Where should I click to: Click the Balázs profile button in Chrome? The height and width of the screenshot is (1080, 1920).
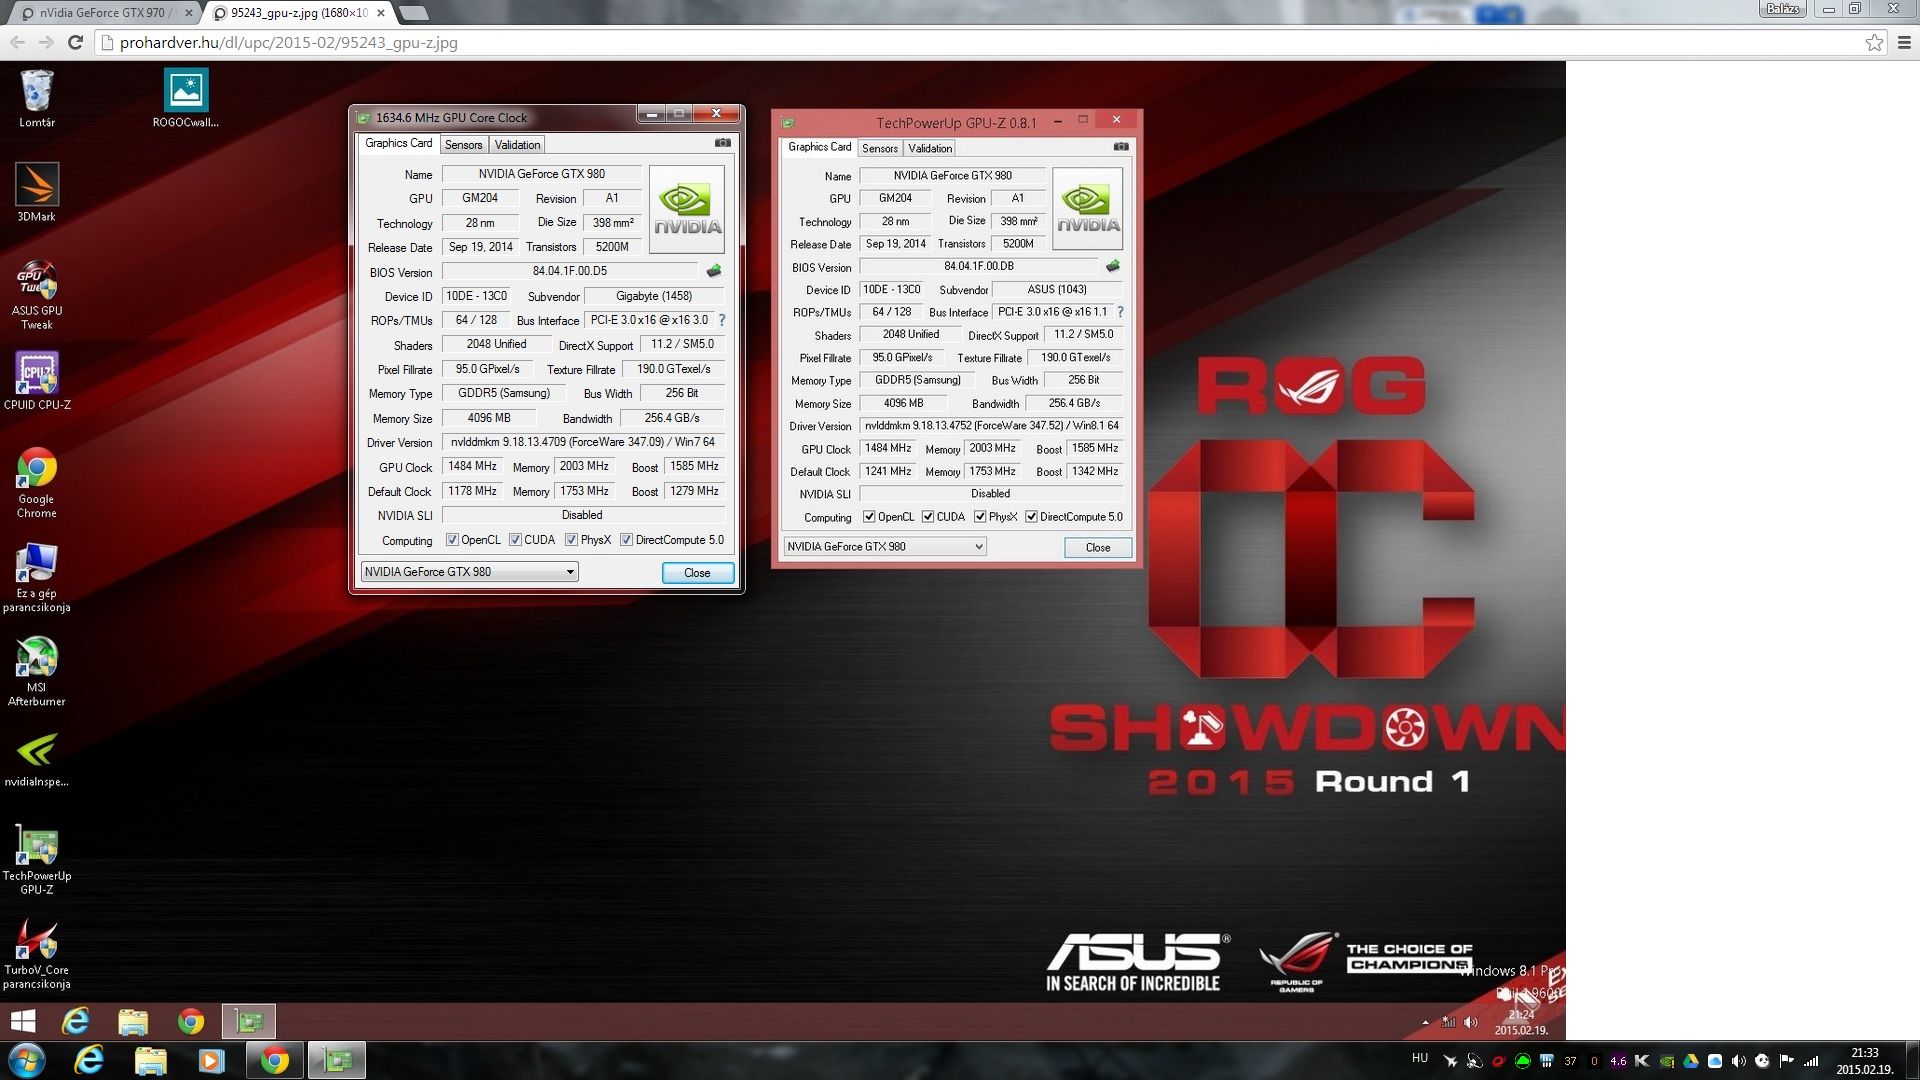[1783, 9]
